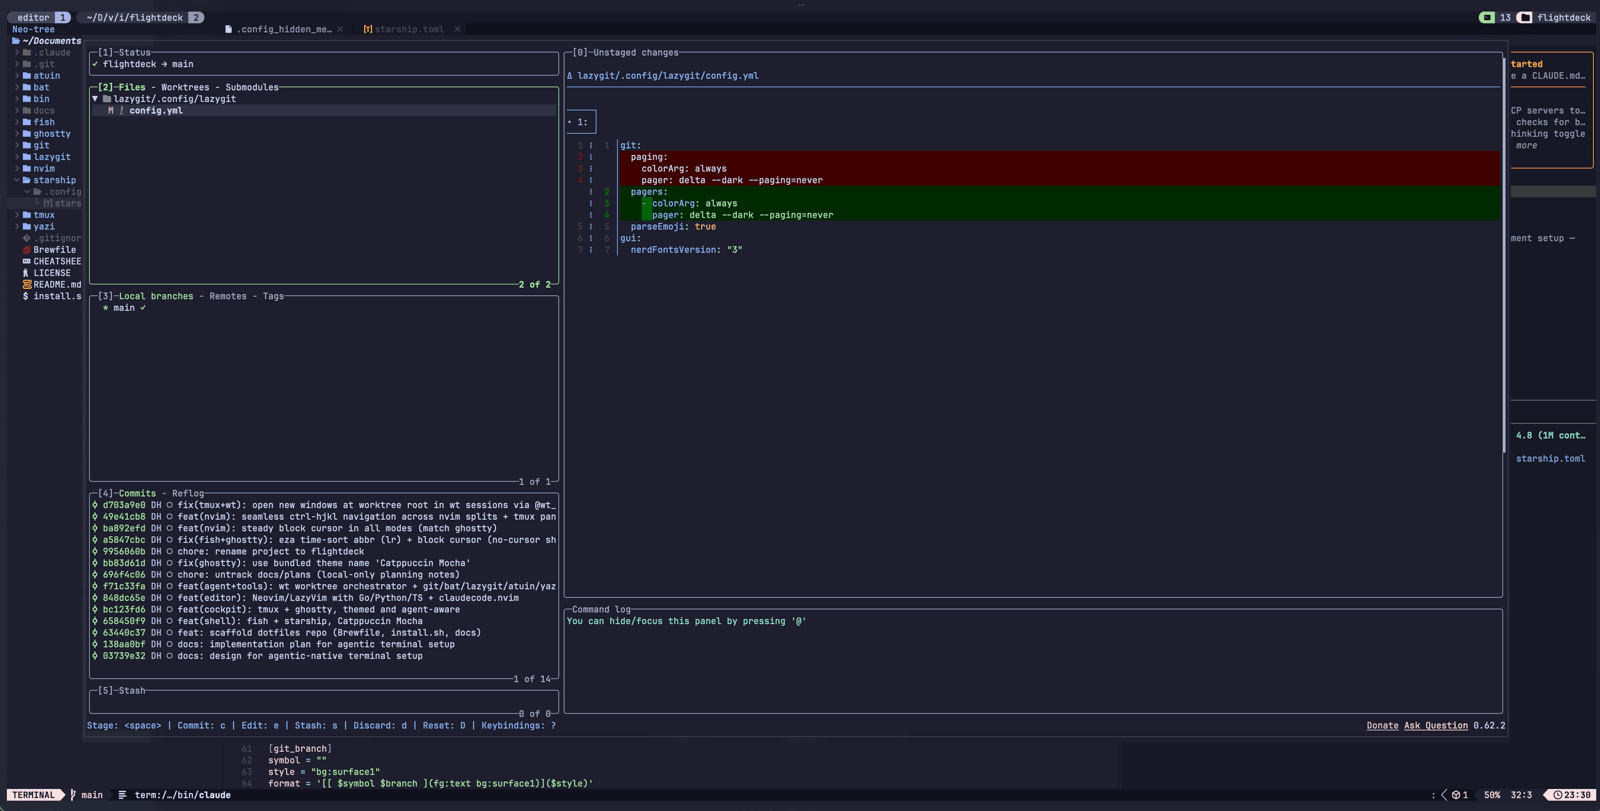Expand the docs folder chevron in Neo-tree
1600x811 pixels.
[17, 111]
